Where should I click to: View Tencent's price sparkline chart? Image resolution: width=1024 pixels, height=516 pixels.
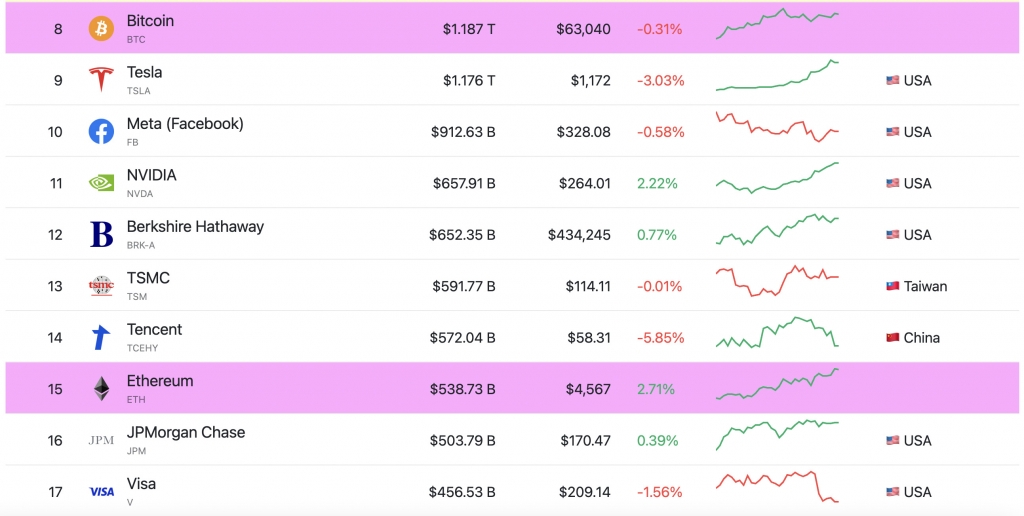777,332
